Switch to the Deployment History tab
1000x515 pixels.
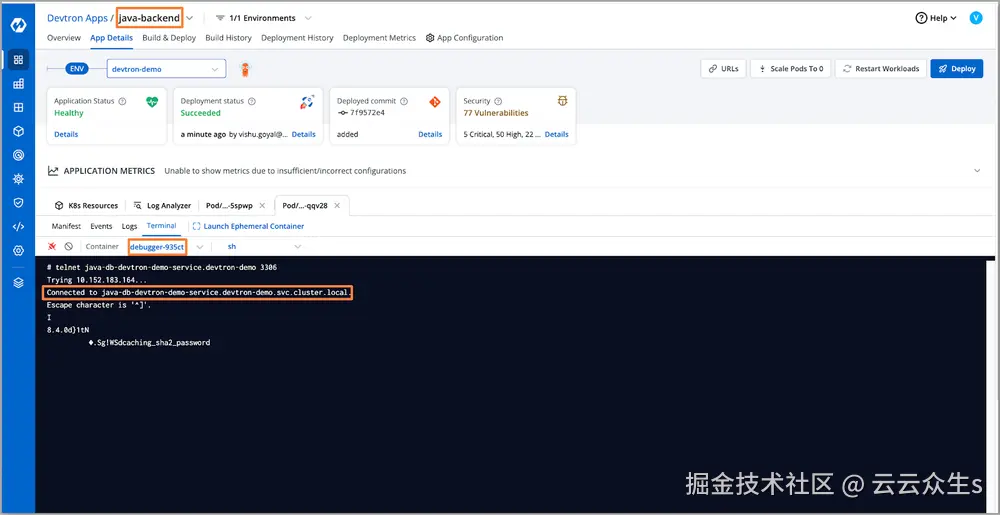pyautogui.click(x=297, y=38)
